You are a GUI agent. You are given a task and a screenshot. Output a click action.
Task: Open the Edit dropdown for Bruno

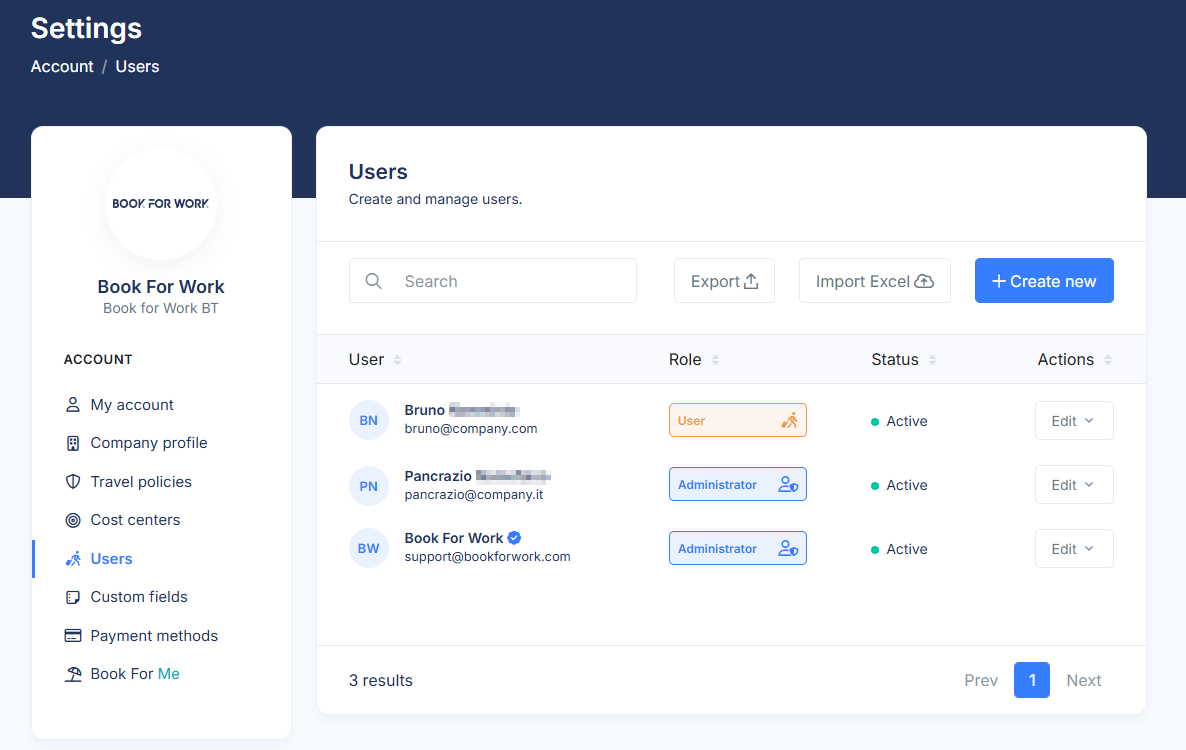[1073, 421]
